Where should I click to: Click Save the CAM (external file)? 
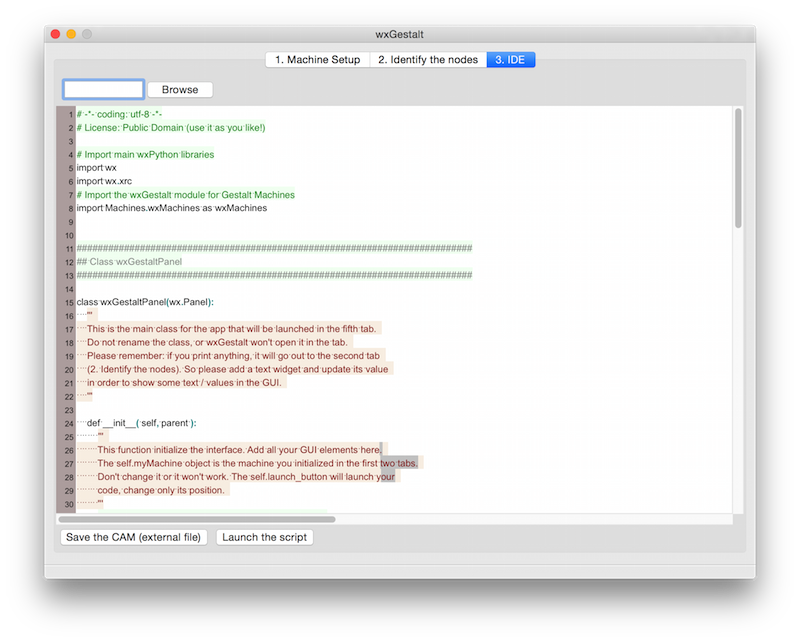(x=134, y=537)
